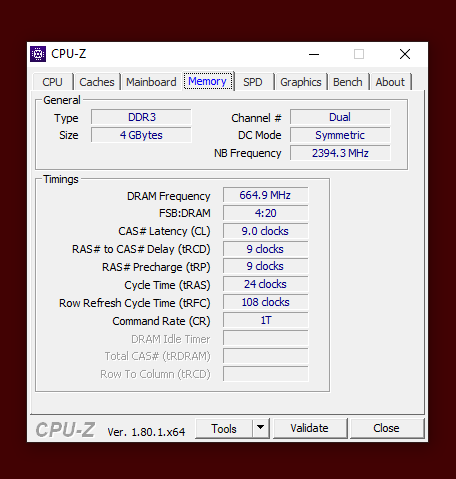
Task: Select the Memory tab
Action: coord(207,81)
